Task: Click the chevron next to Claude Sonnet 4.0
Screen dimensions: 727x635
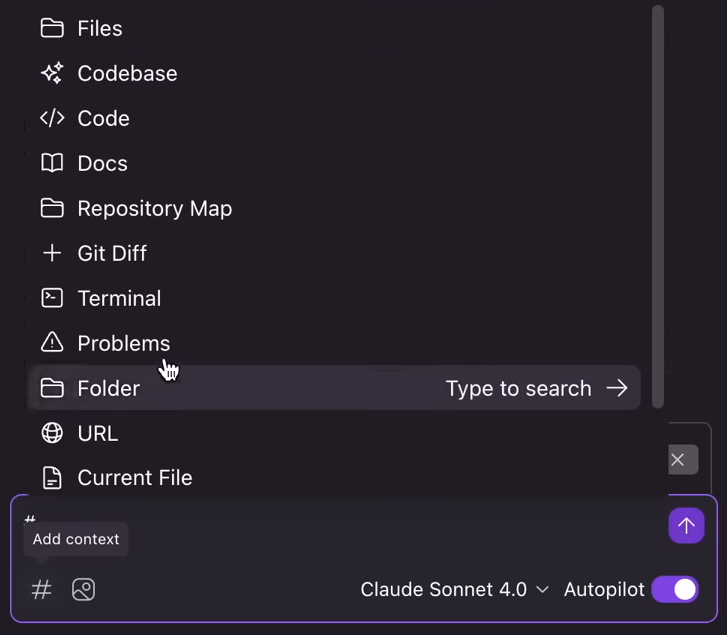Action: coord(542,590)
